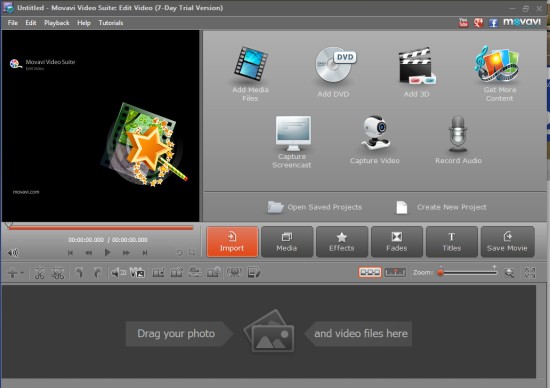Screen dimensions: 550x388
Task: Click the clip with pencil edit icon
Action: point(159,273)
